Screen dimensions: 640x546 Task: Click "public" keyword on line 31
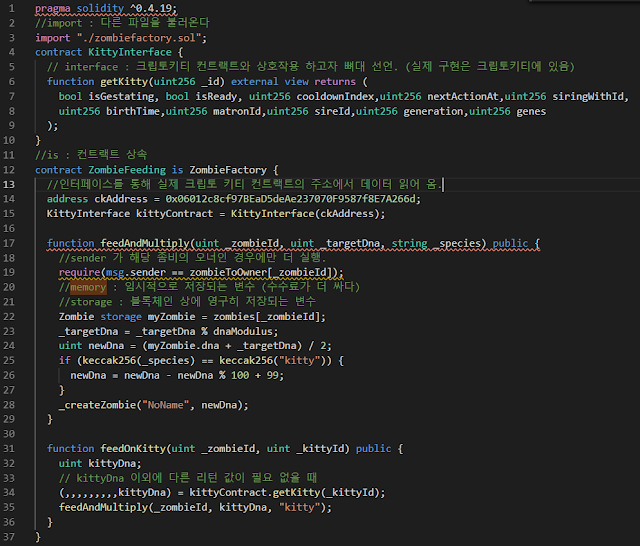(373, 448)
